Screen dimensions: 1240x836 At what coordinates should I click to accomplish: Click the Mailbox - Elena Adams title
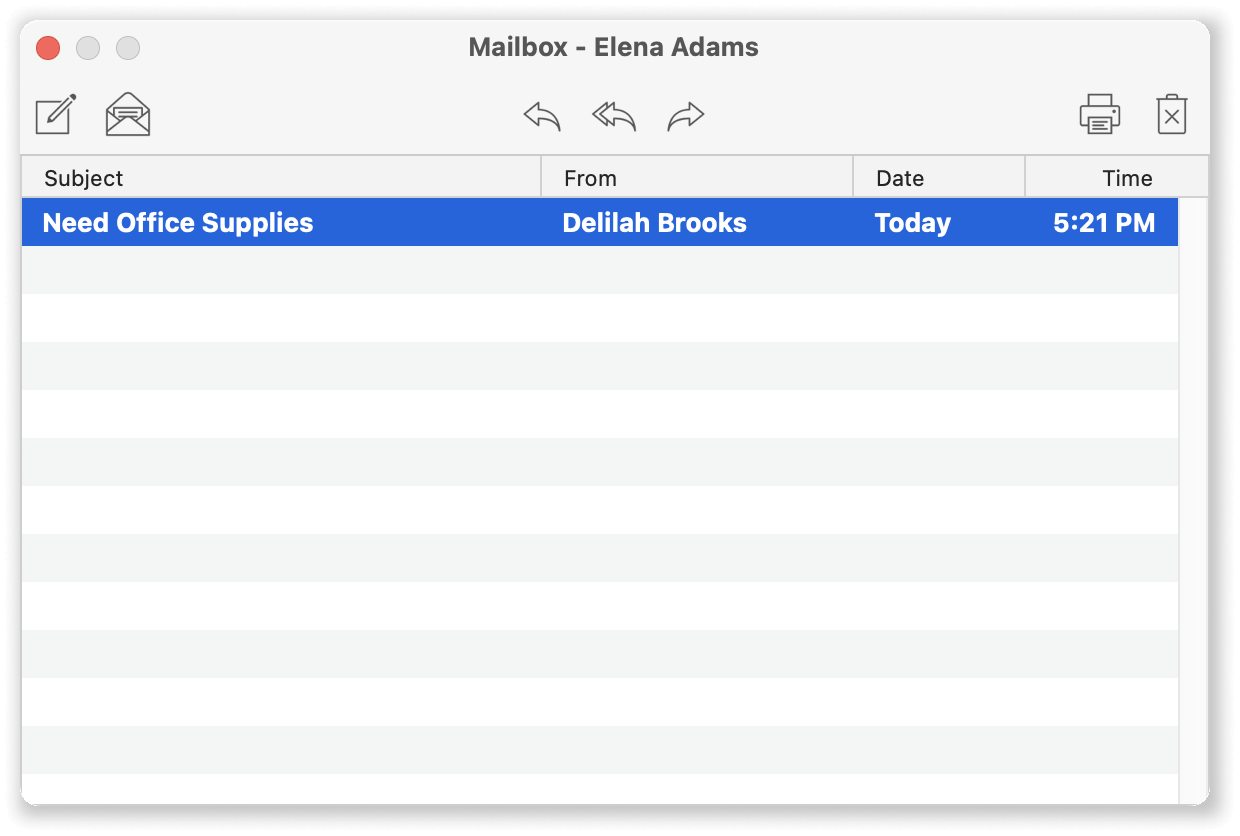(614, 47)
